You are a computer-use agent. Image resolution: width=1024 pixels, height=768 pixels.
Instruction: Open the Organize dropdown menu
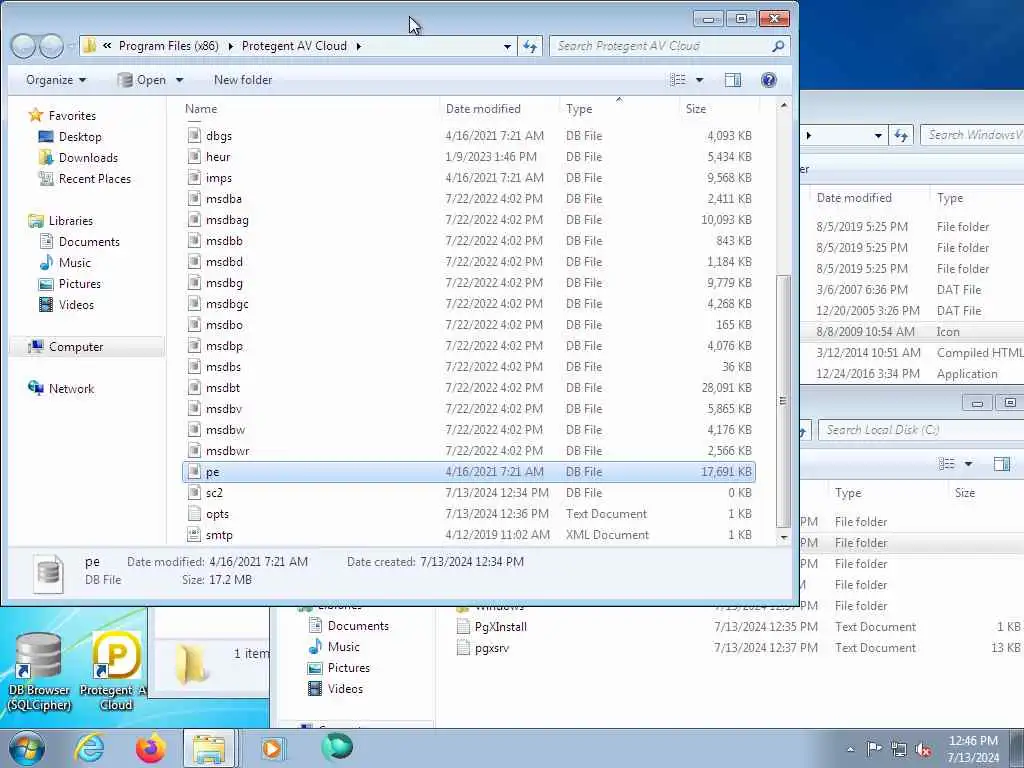[56, 80]
